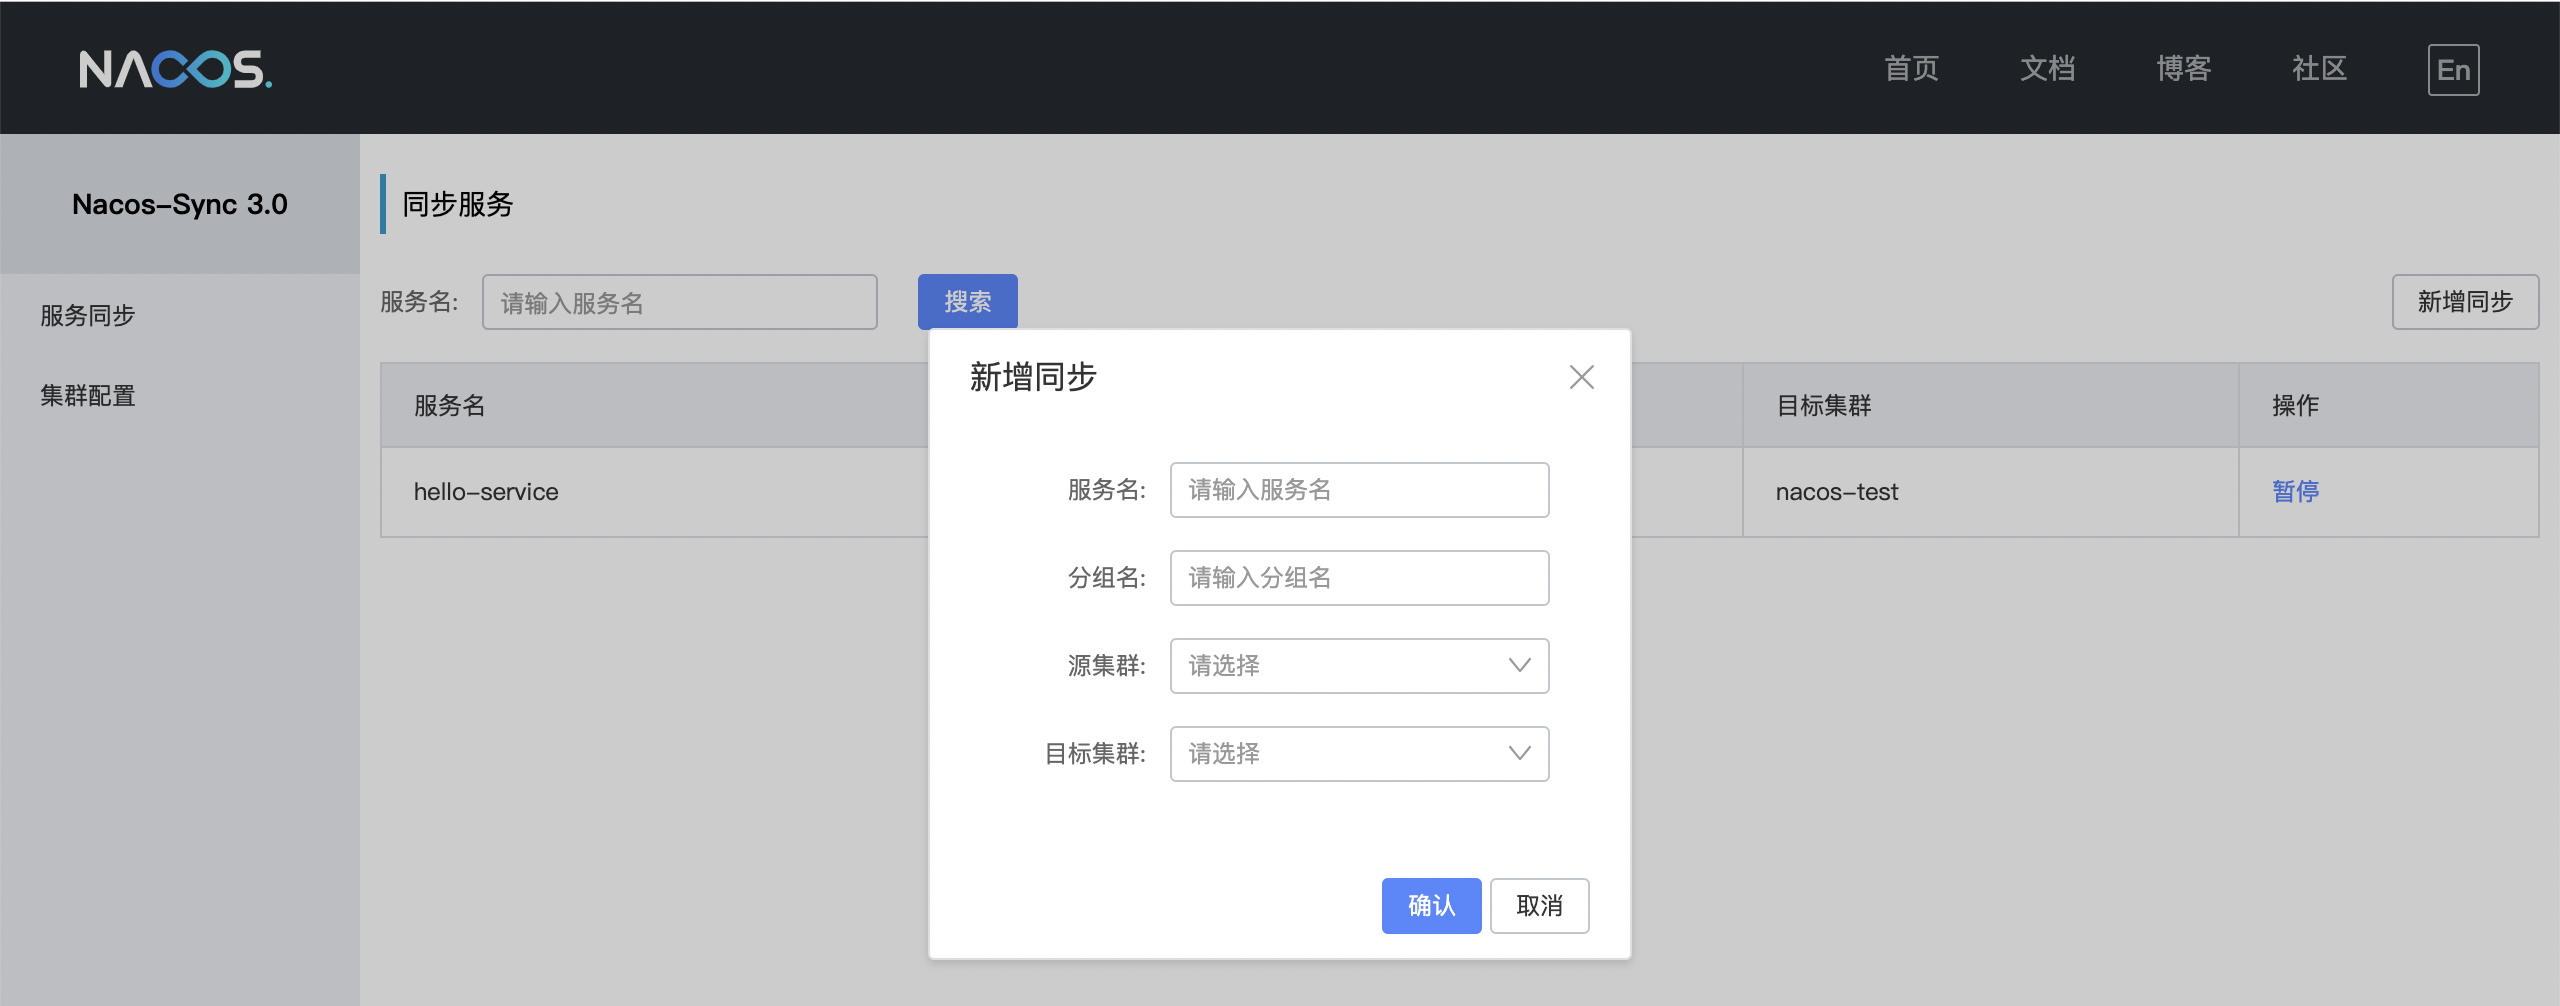Open the 目标集群 dropdown in dialog

point(1359,754)
